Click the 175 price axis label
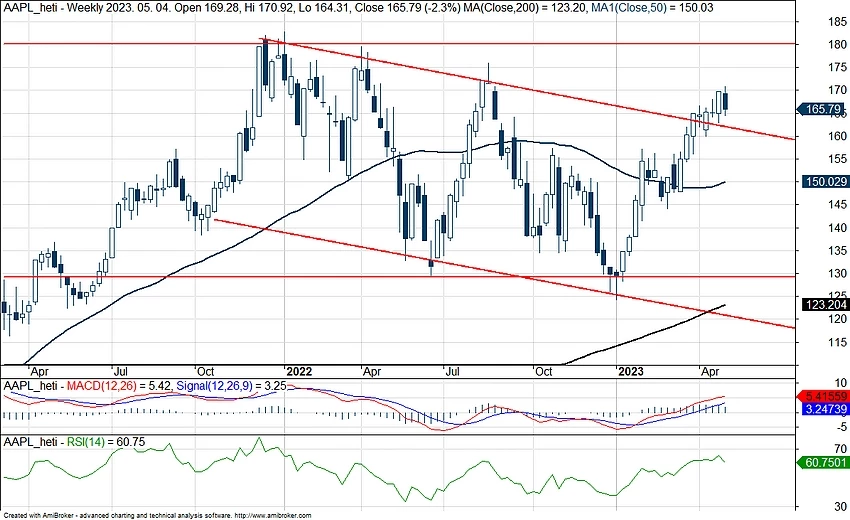Viewport: 850px width, 520px height. point(838,68)
